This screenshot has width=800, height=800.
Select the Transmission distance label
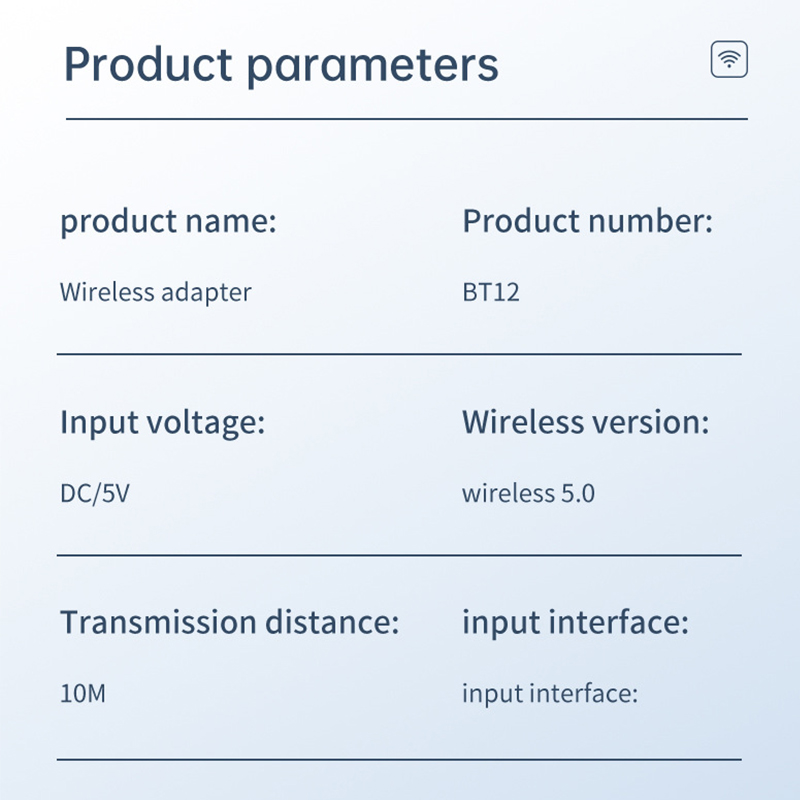[x=230, y=622]
